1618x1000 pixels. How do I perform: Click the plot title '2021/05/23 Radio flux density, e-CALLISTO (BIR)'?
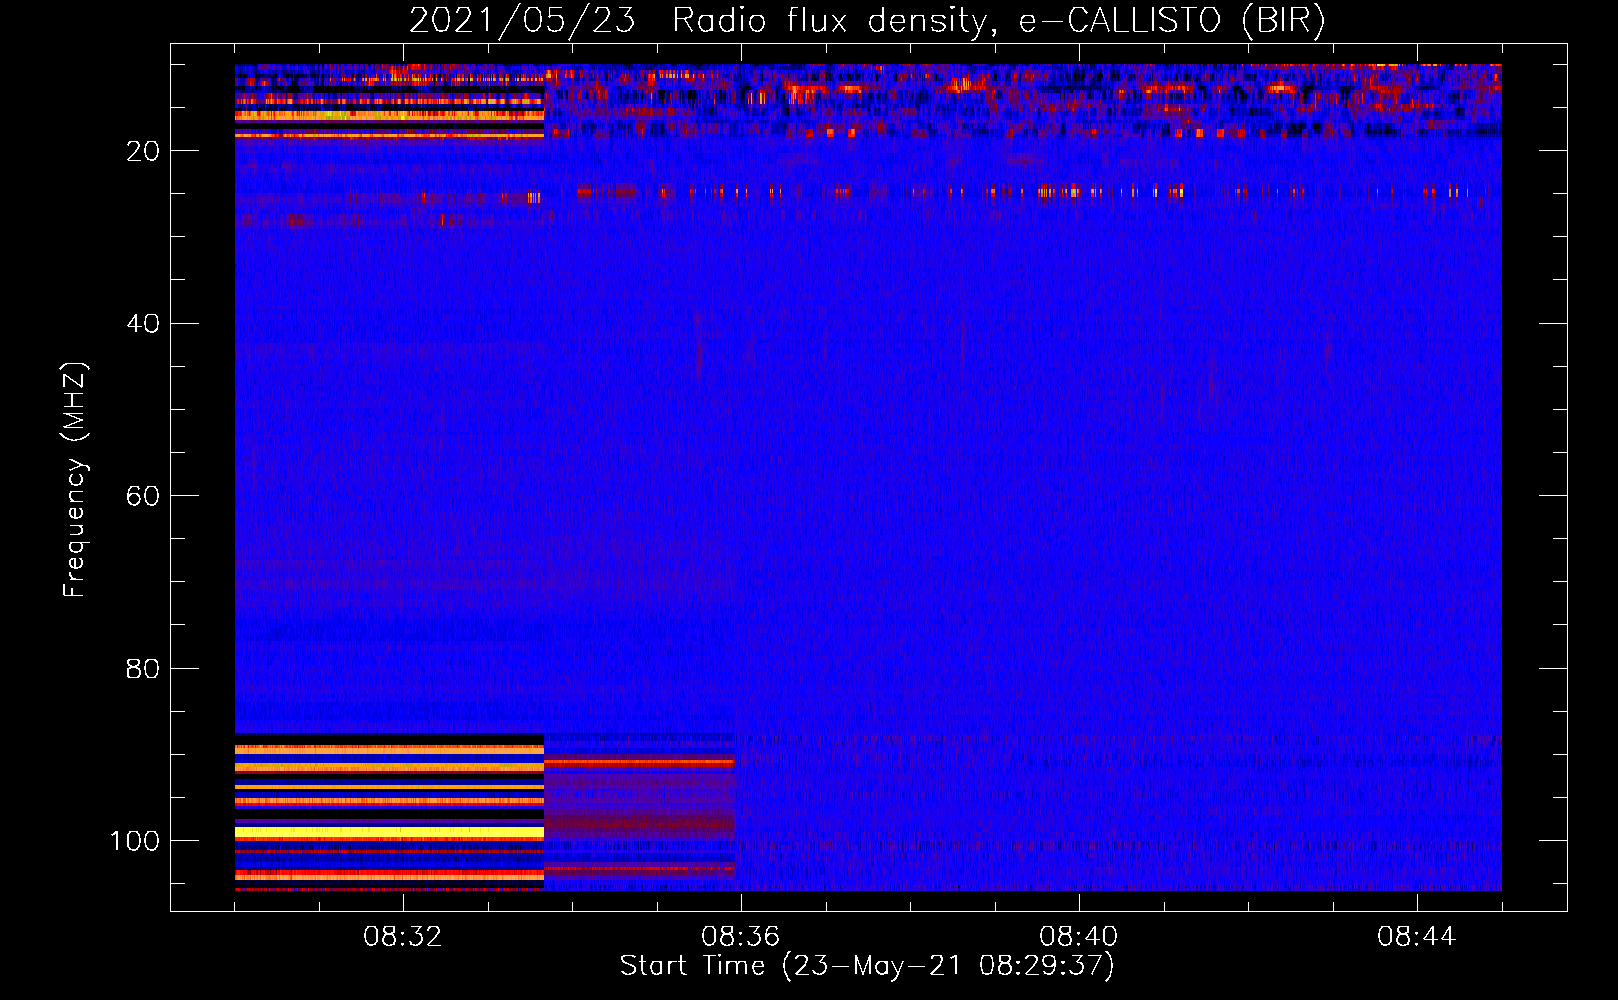point(867,20)
